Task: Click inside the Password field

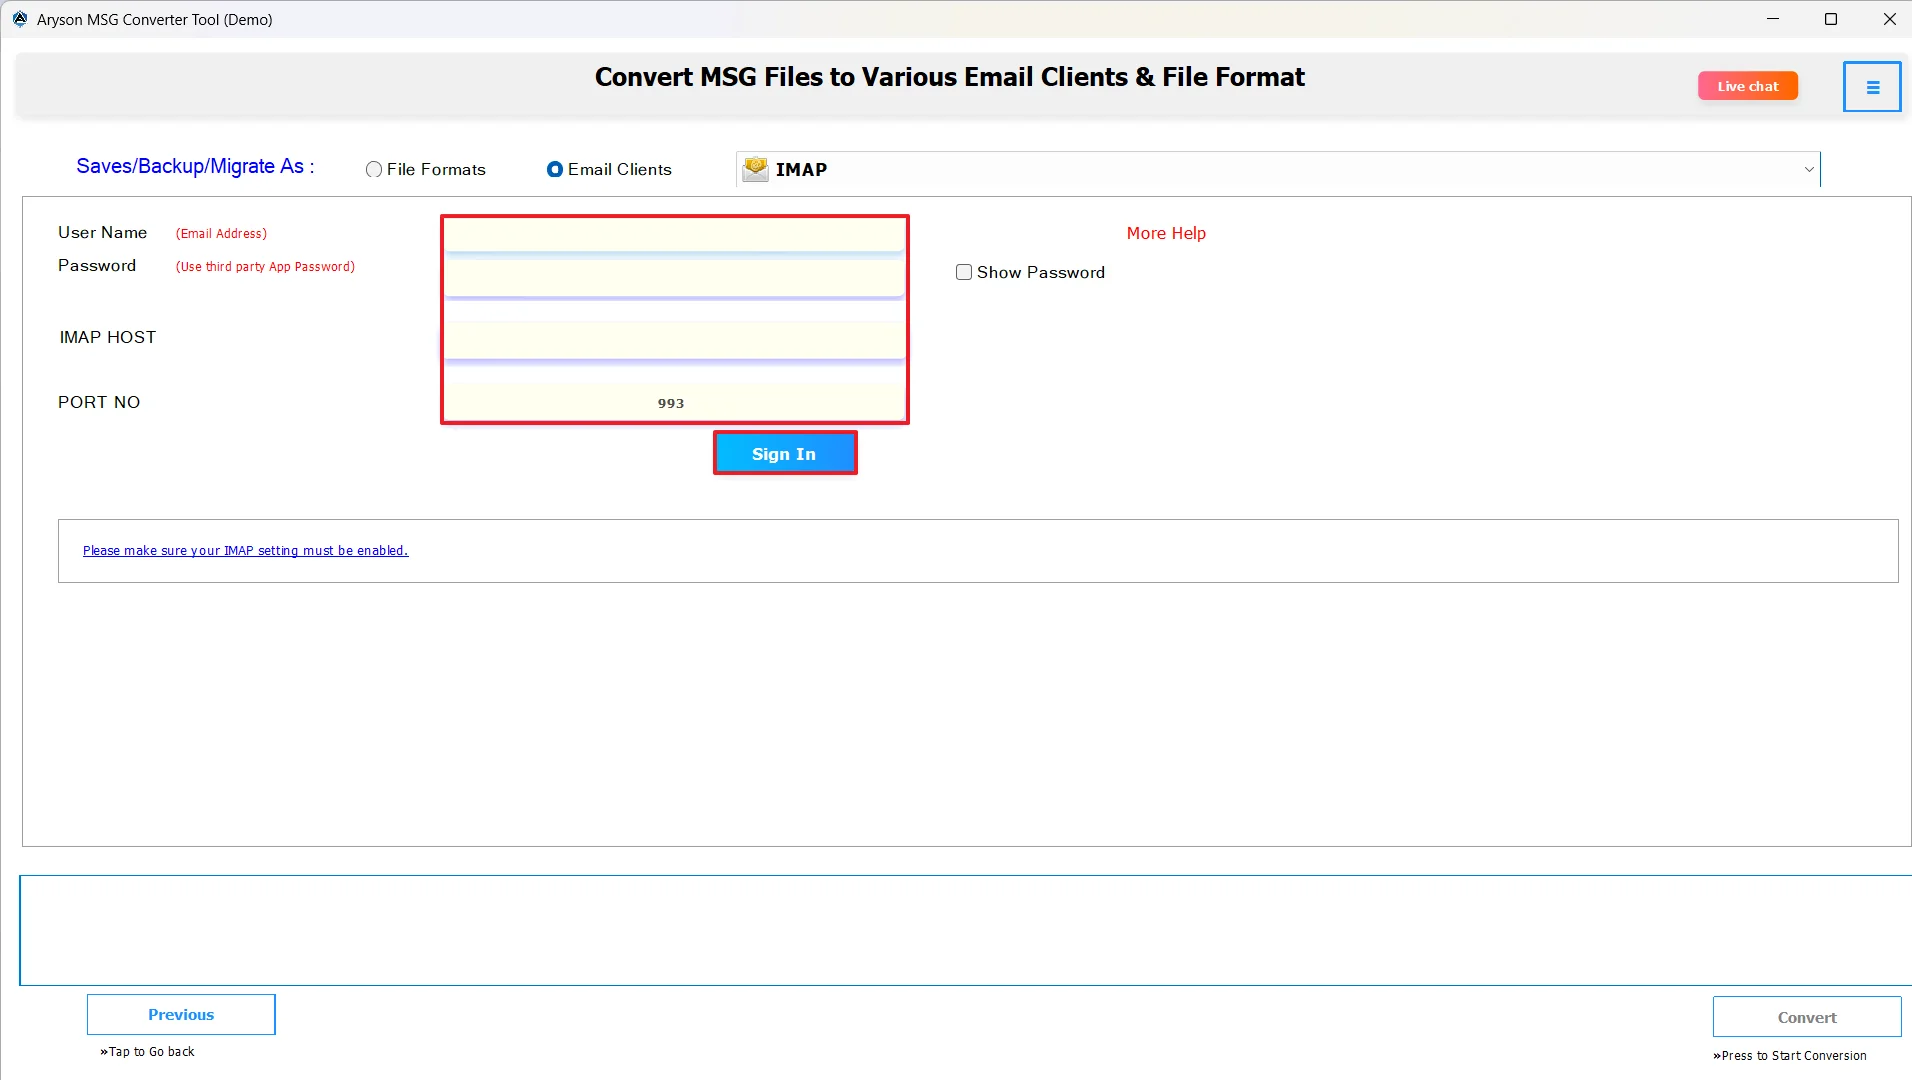Action: (x=675, y=277)
